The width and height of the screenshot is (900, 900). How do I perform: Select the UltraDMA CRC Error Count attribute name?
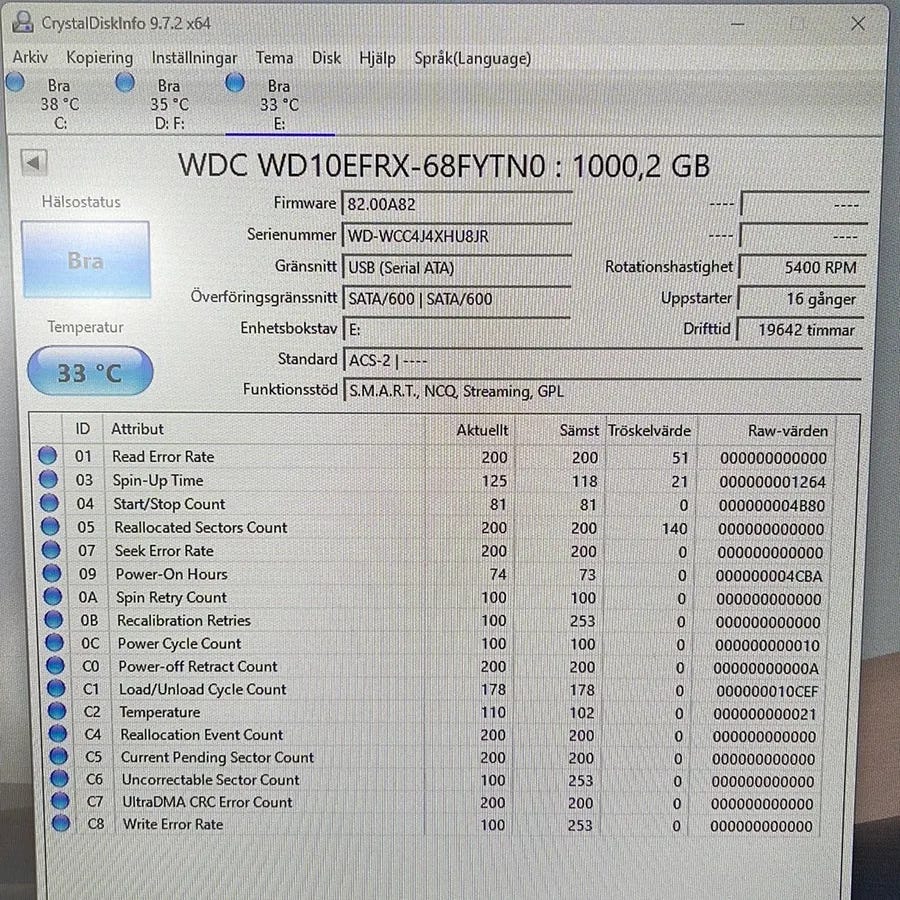207,802
